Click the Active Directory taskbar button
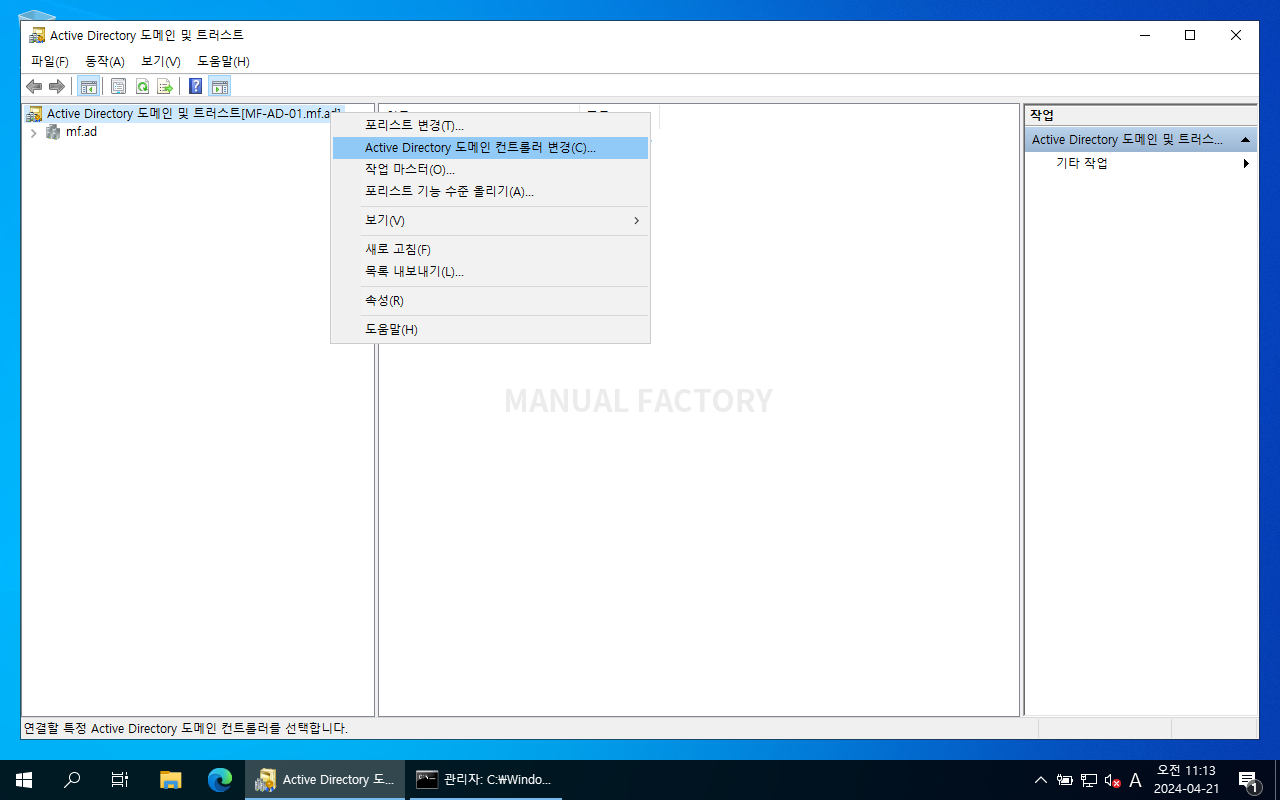 (324, 780)
